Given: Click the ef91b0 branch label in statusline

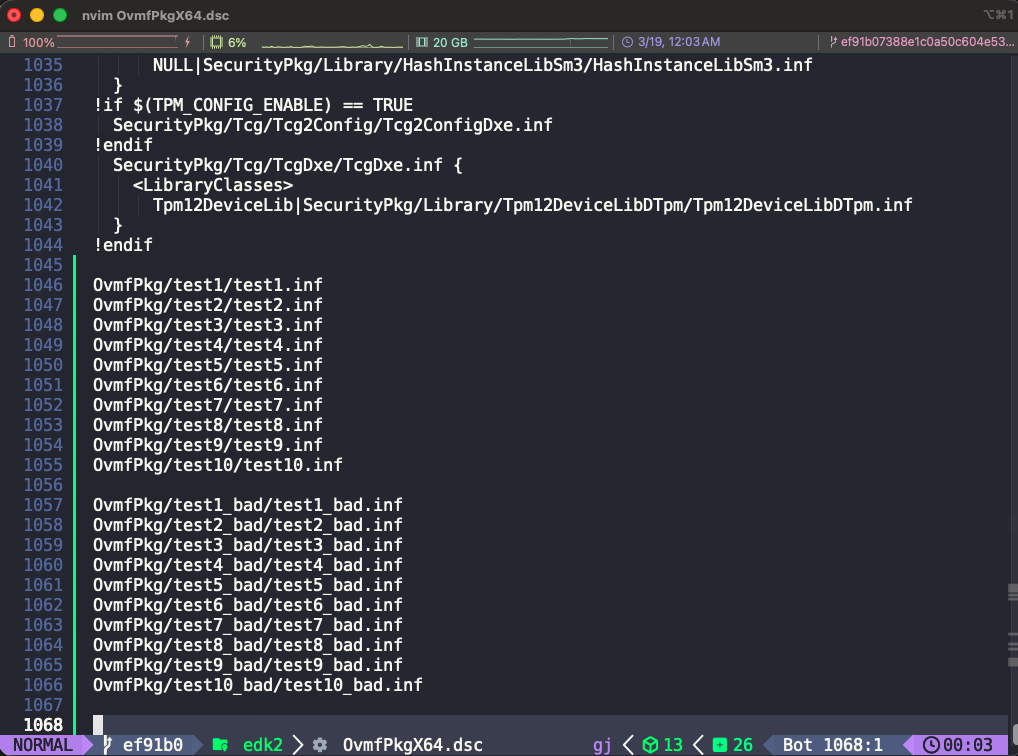Looking at the screenshot, I should tap(152, 745).
